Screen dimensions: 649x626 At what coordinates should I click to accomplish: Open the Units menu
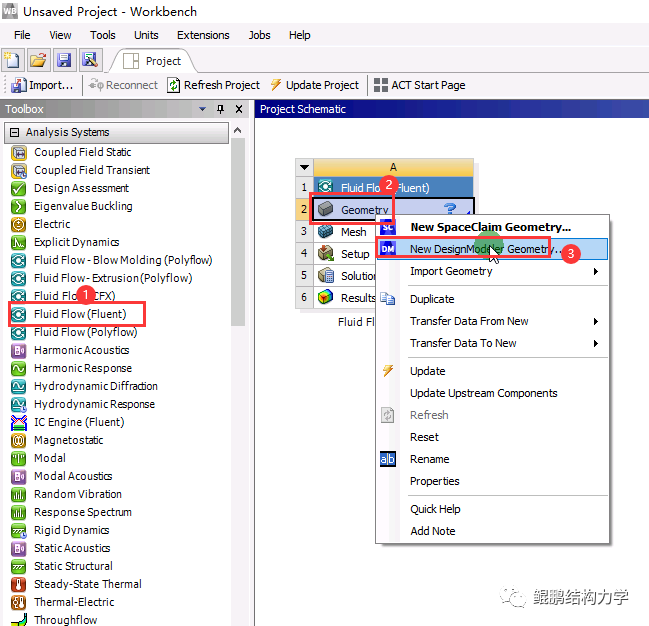(x=146, y=35)
